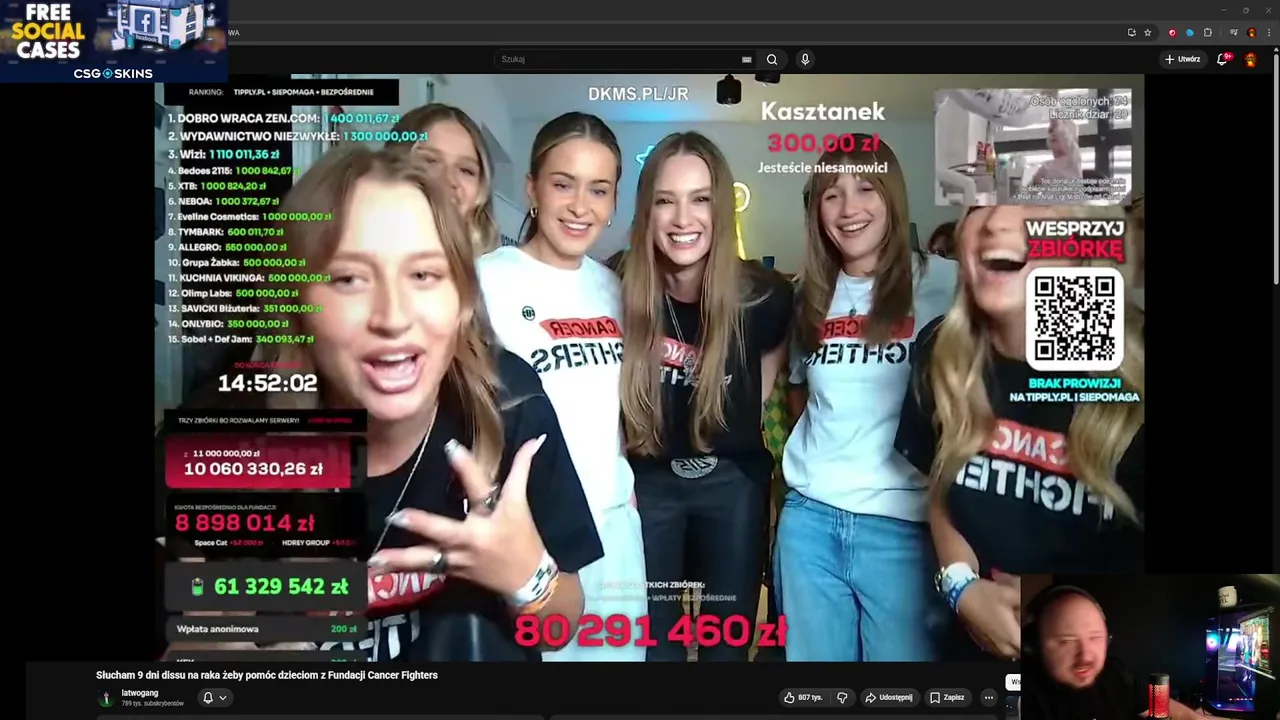Like the video, 807 tys. button
Viewport: 1280px width, 720px height.
pos(803,697)
